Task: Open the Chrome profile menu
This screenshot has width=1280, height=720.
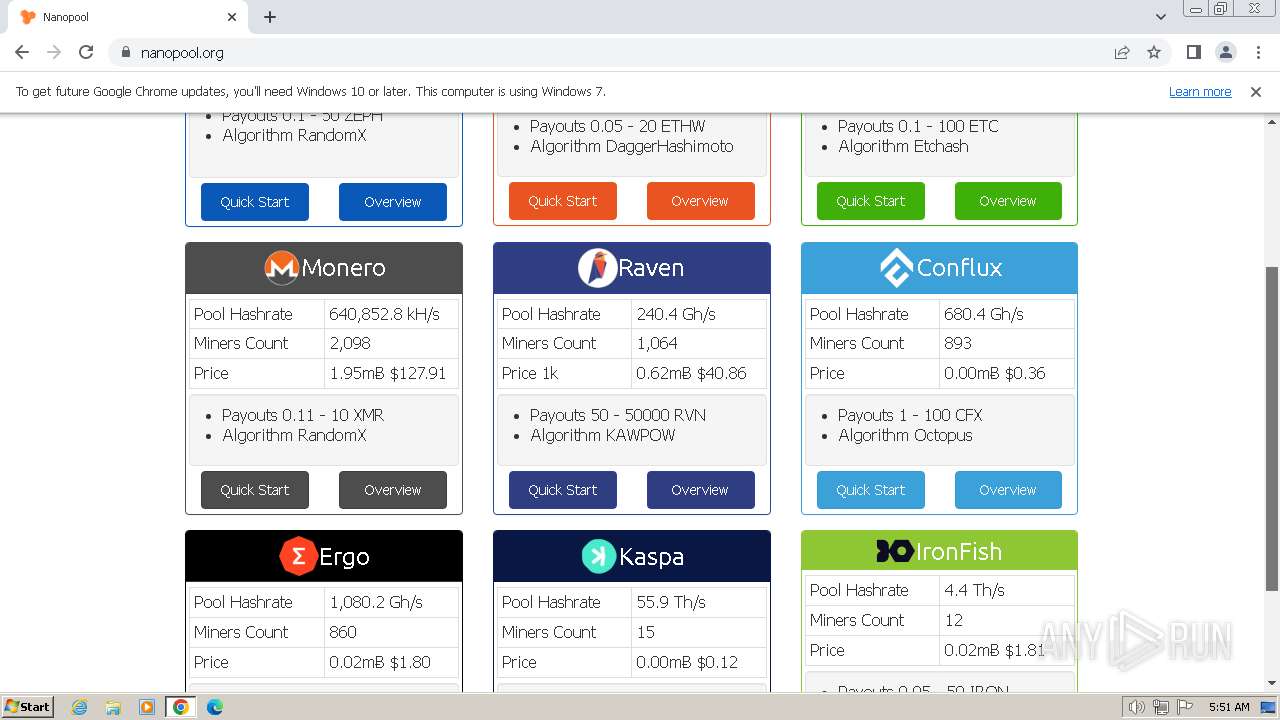Action: (x=1225, y=52)
